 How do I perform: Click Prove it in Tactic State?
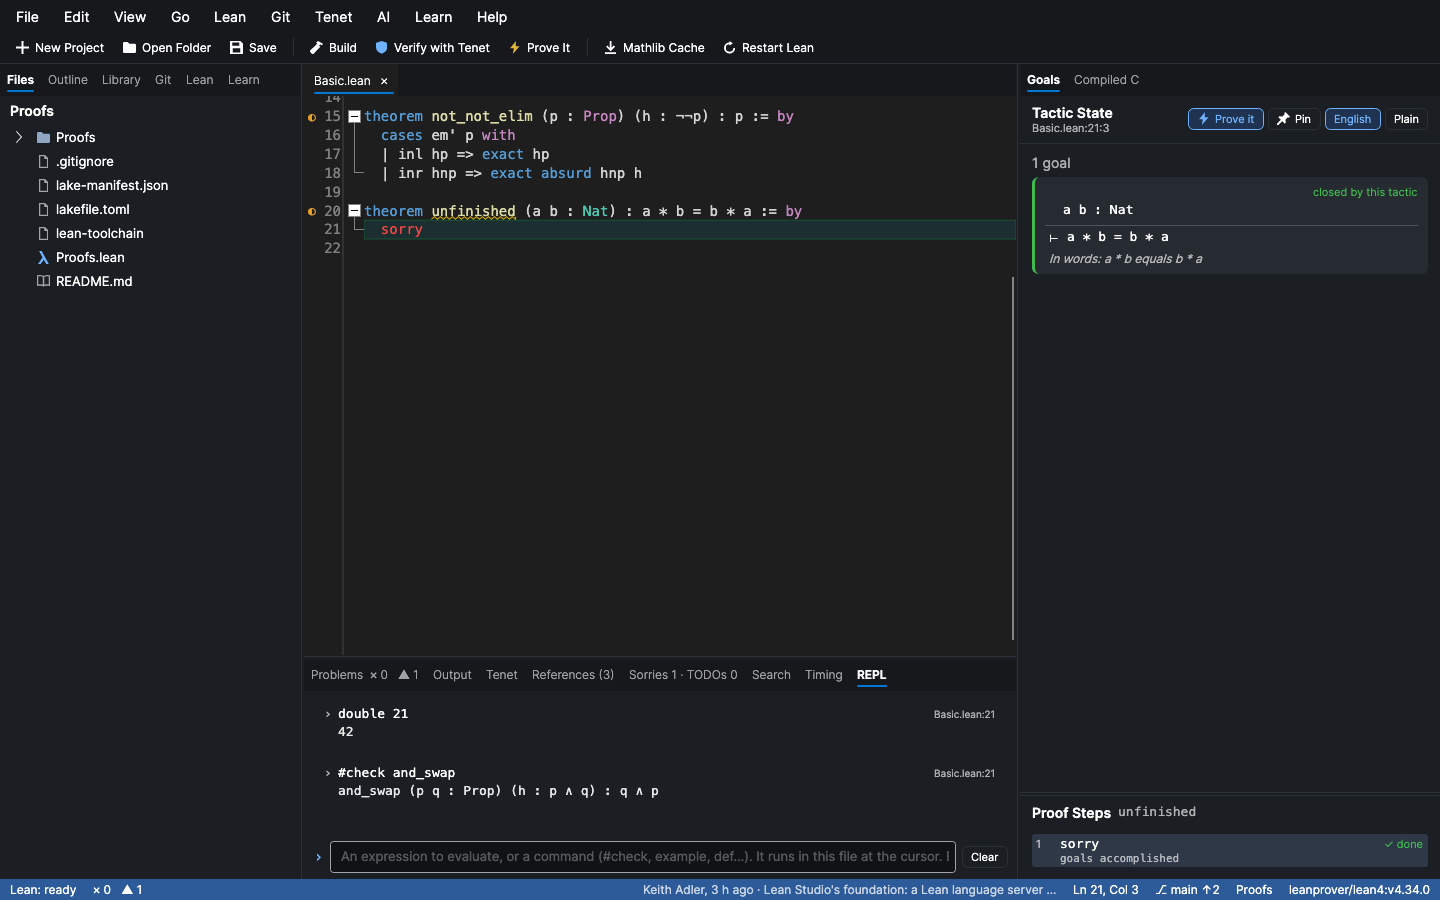[1226, 119]
